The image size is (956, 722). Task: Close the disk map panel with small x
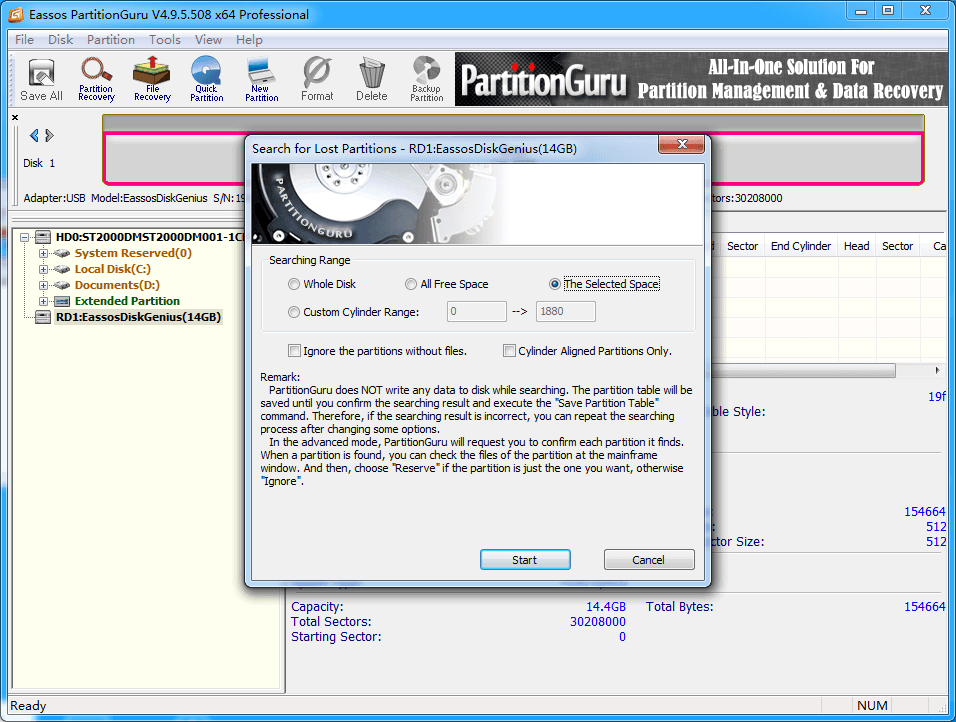tap(15, 117)
